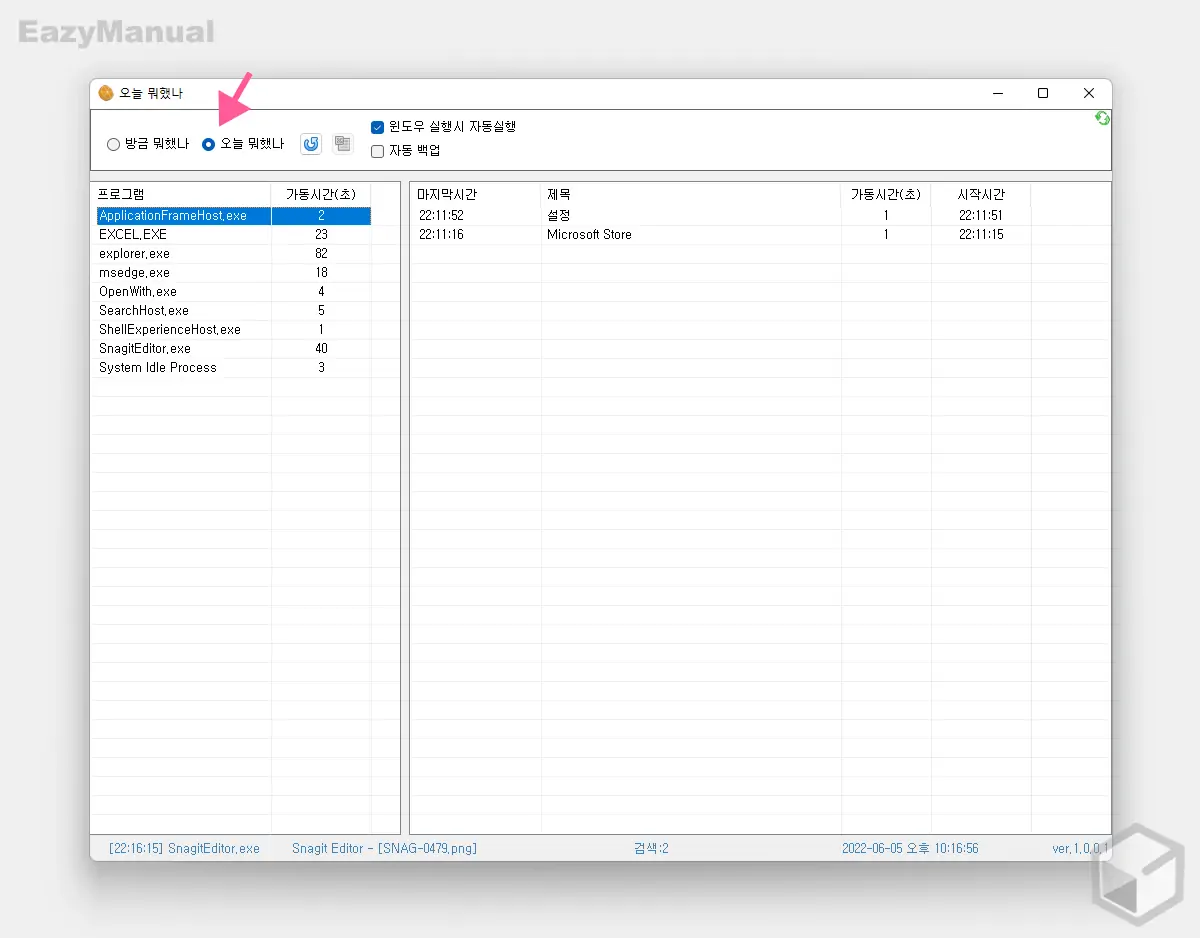Sort program list by 가동시간(초) header
Viewport: 1200px width, 938px height.
coord(320,194)
